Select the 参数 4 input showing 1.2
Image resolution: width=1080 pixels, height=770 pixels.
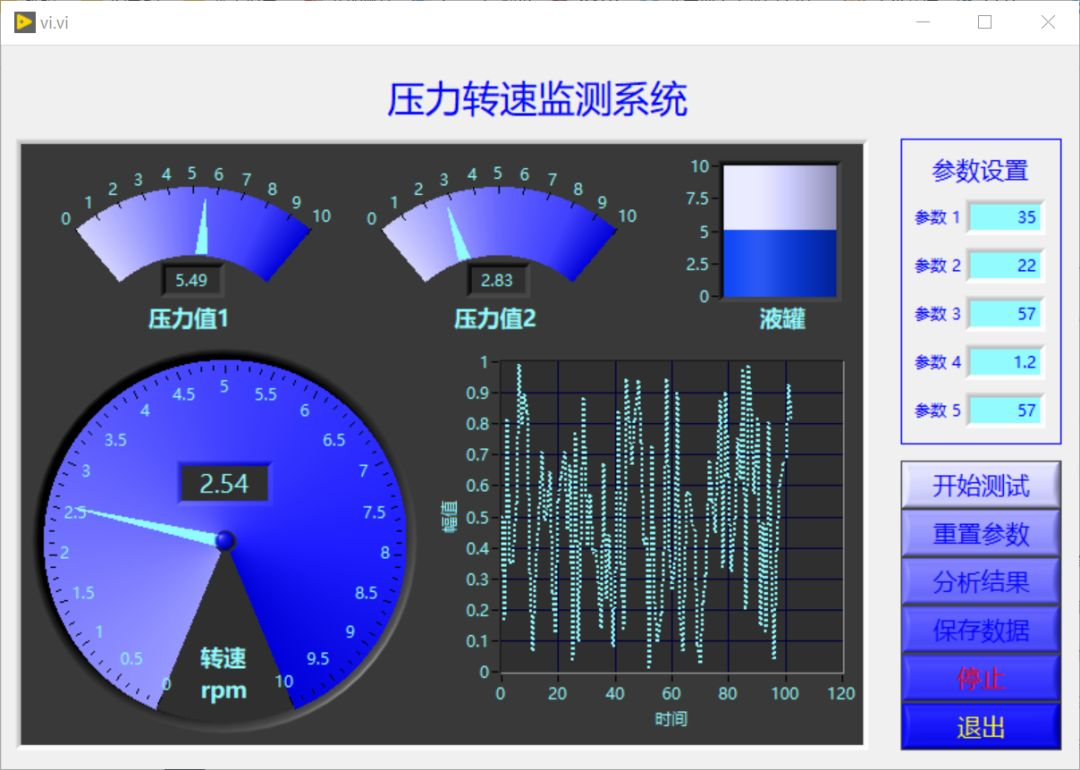click(1005, 362)
